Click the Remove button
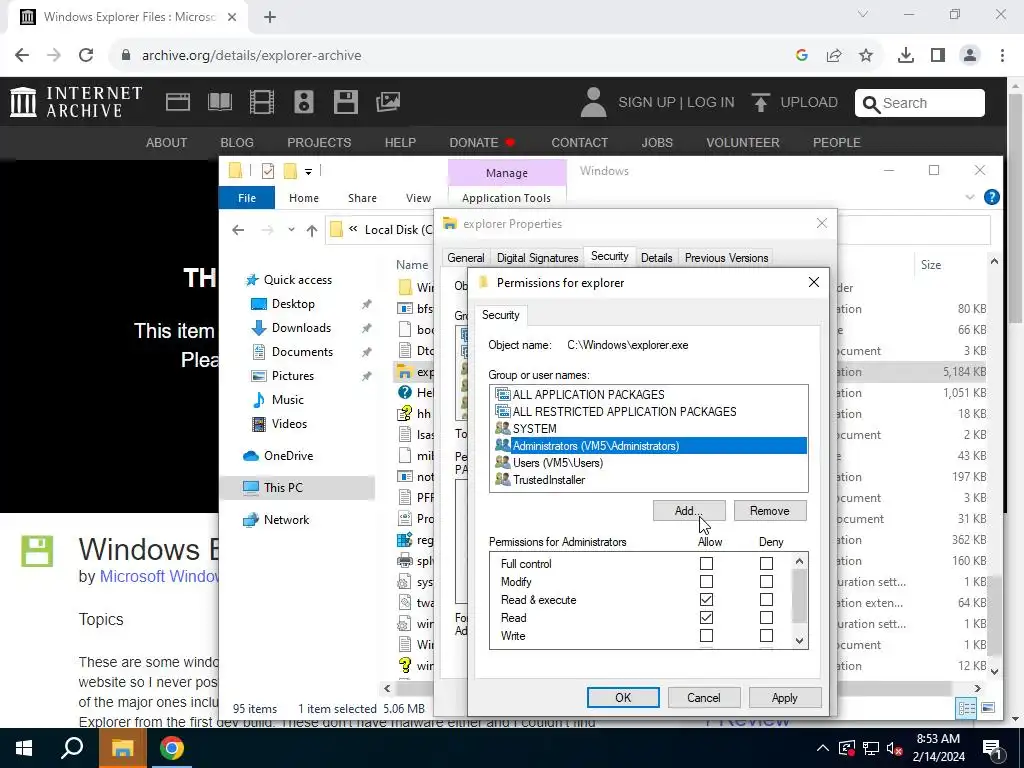1024x768 pixels. [770, 511]
